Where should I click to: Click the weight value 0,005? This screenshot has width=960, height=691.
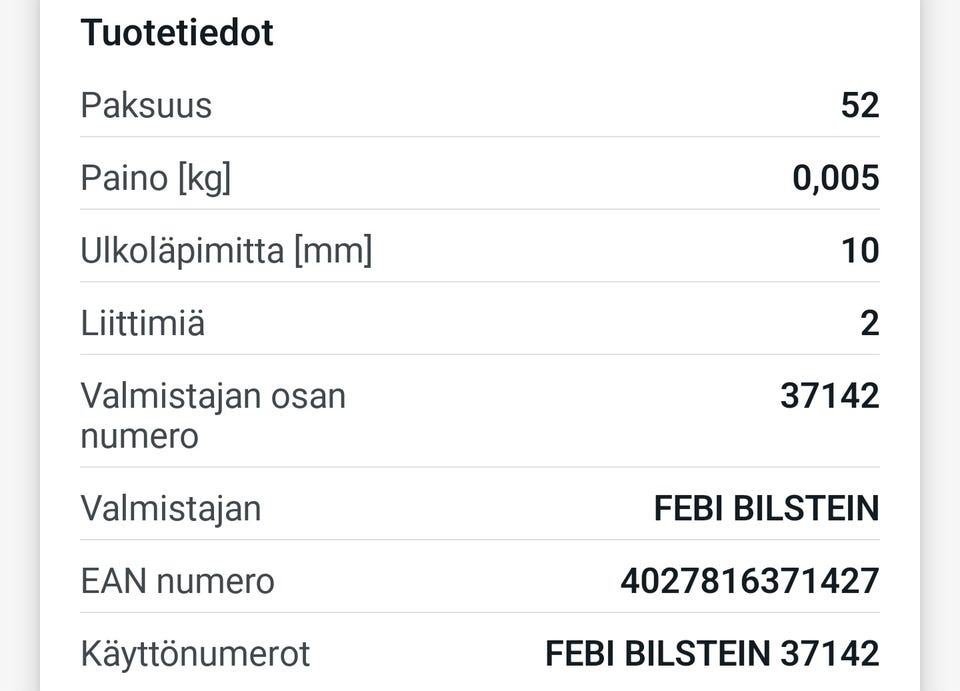836,178
